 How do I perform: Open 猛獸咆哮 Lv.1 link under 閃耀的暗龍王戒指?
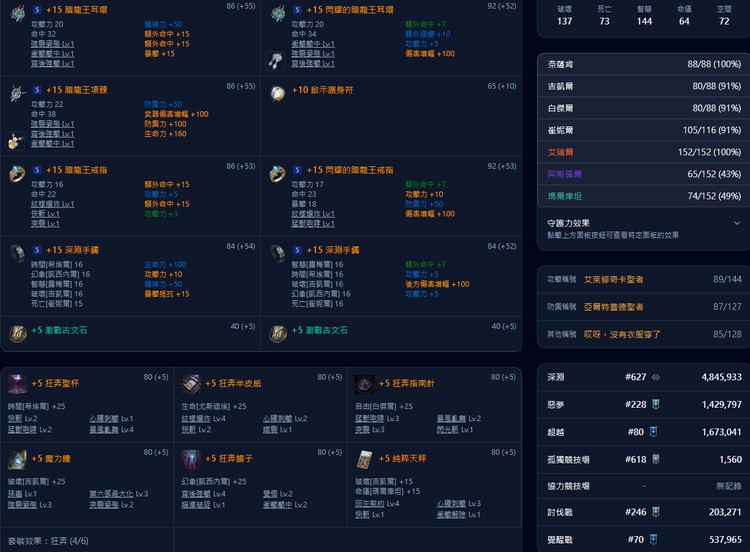click(313, 223)
